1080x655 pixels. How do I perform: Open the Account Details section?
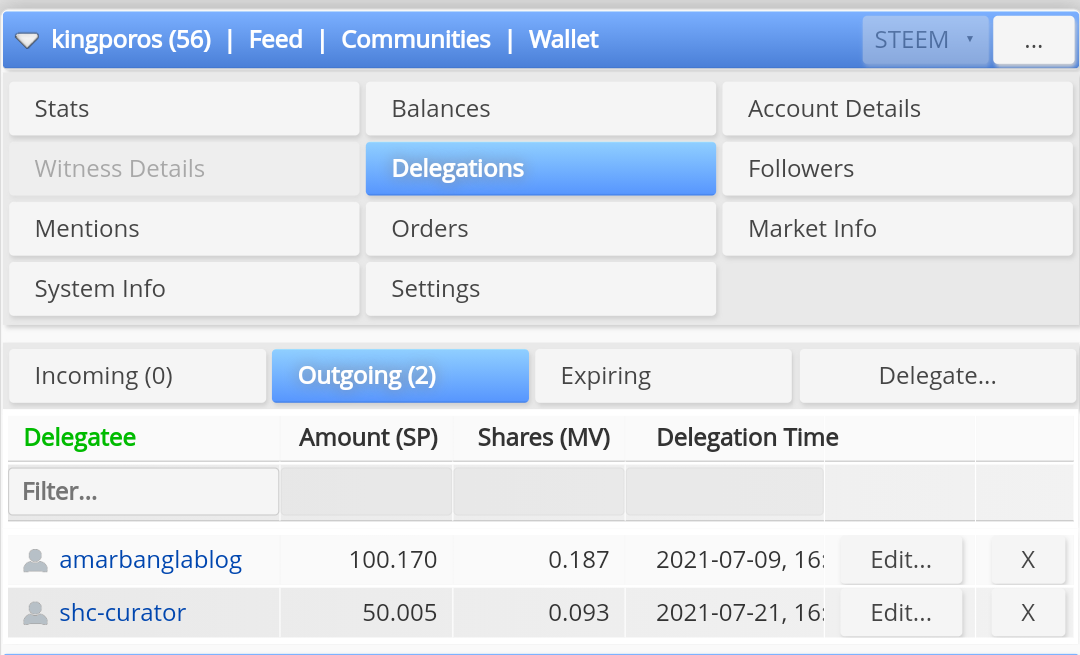pos(897,109)
